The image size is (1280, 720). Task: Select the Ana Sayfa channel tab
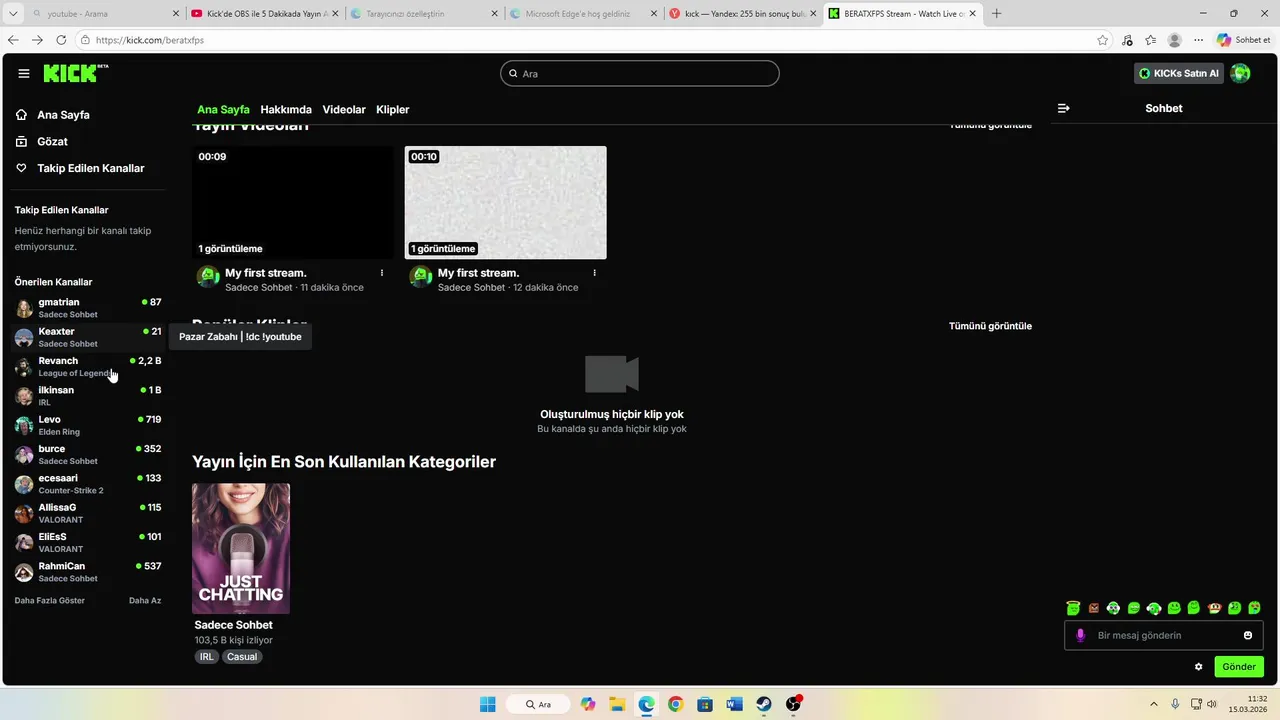pos(223,109)
